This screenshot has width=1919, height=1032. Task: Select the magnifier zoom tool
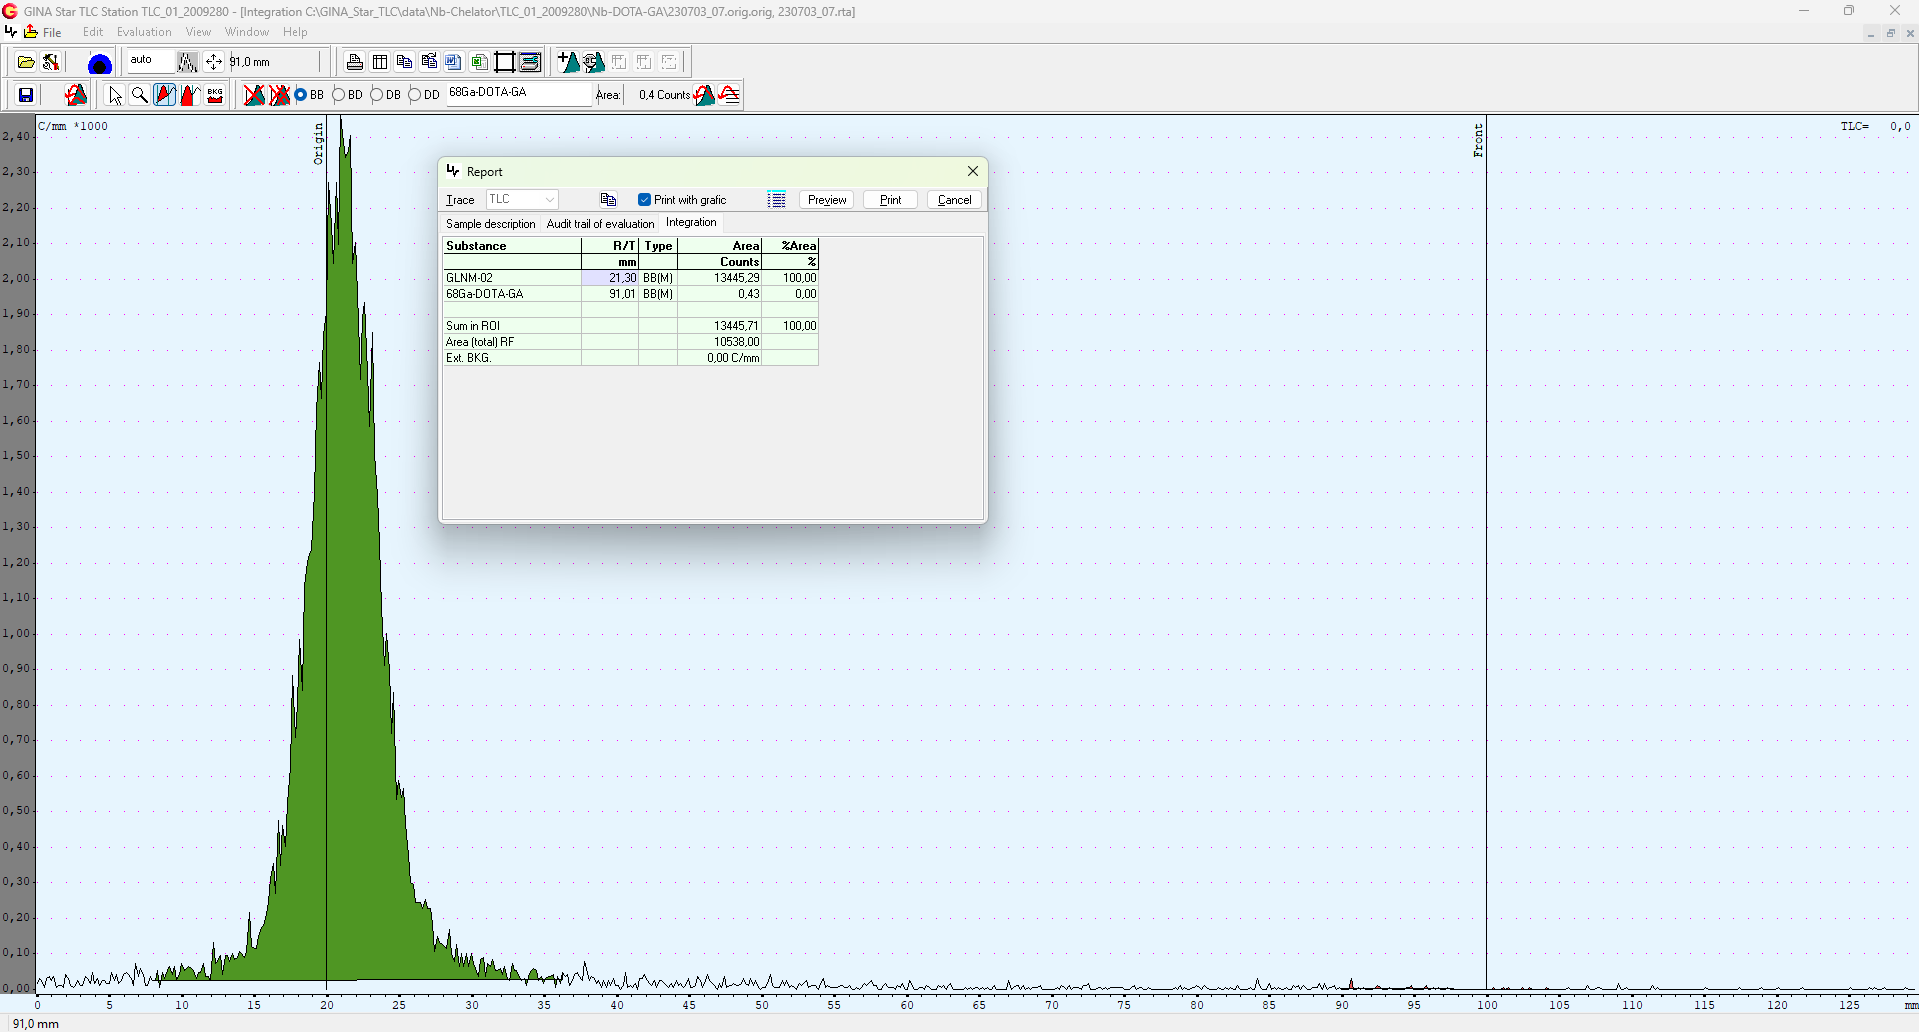(140, 95)
